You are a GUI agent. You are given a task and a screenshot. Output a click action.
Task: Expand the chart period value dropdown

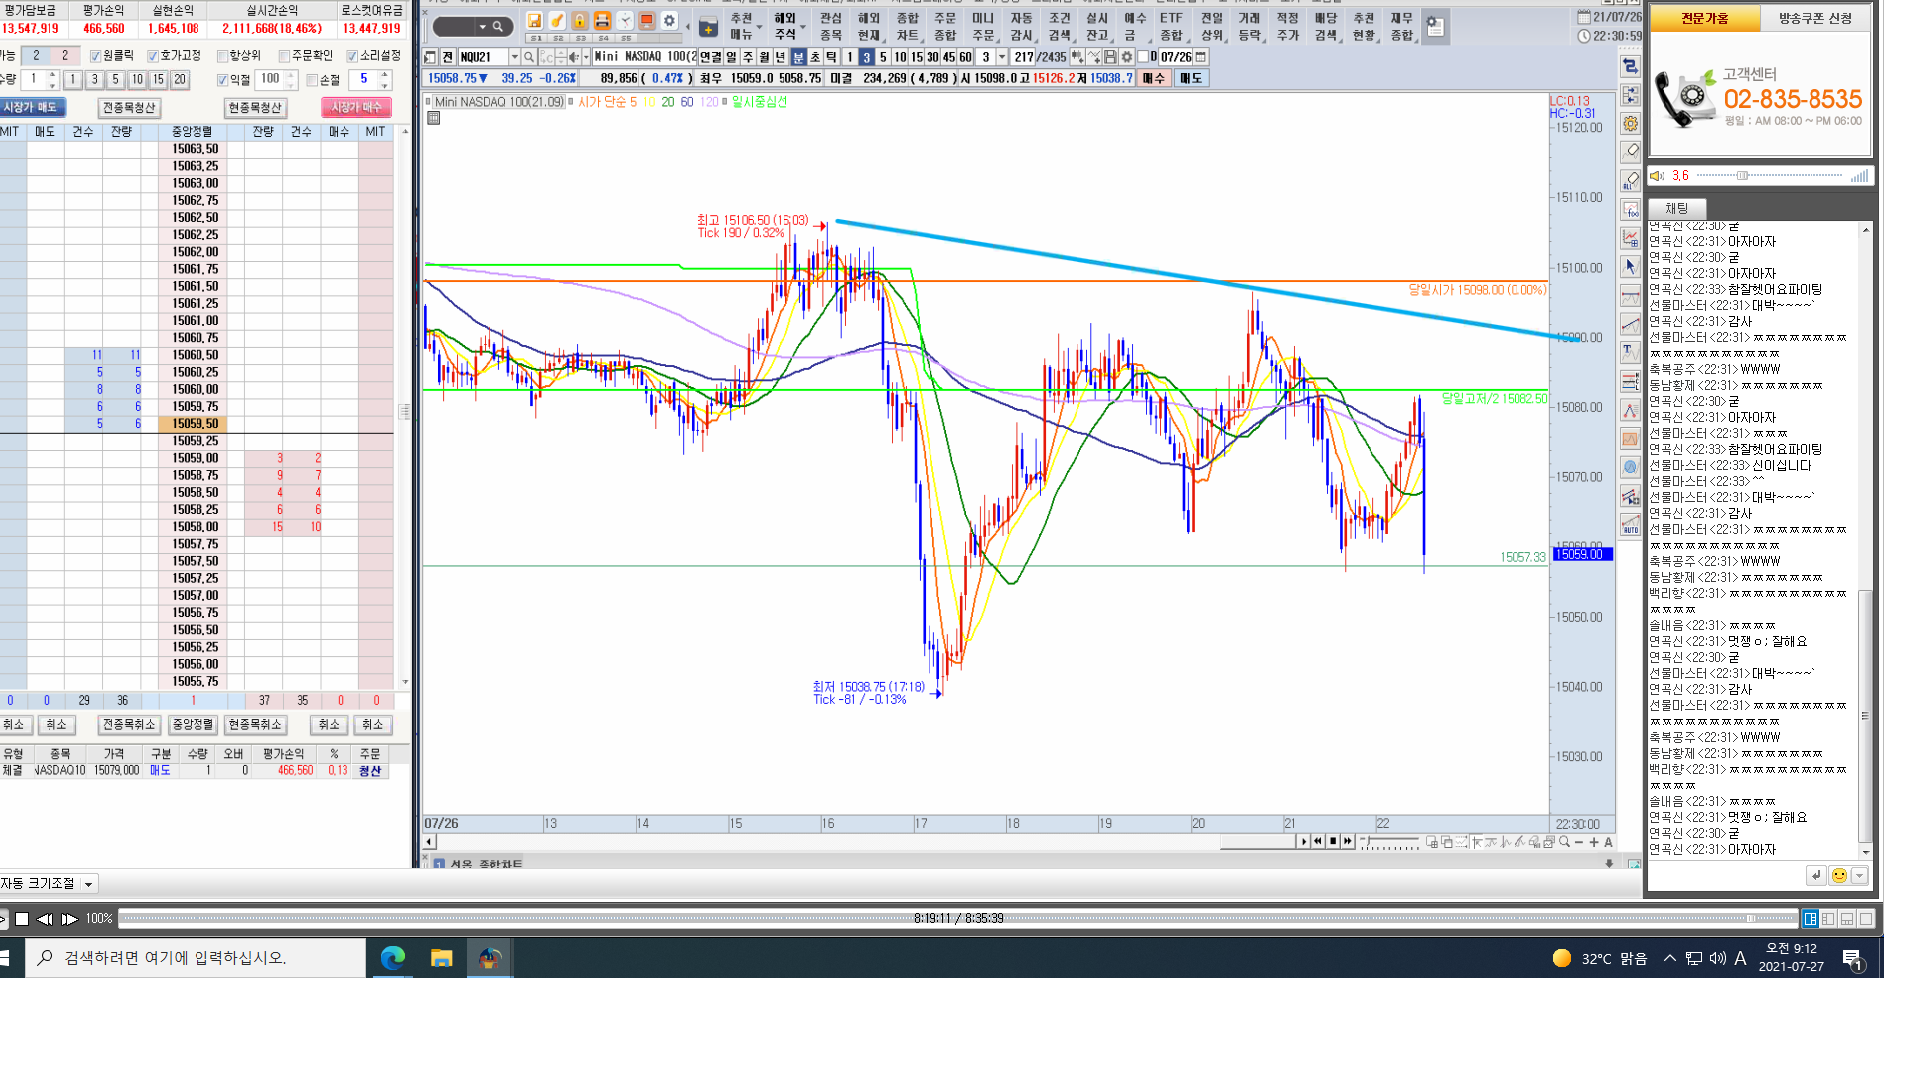1002,57
